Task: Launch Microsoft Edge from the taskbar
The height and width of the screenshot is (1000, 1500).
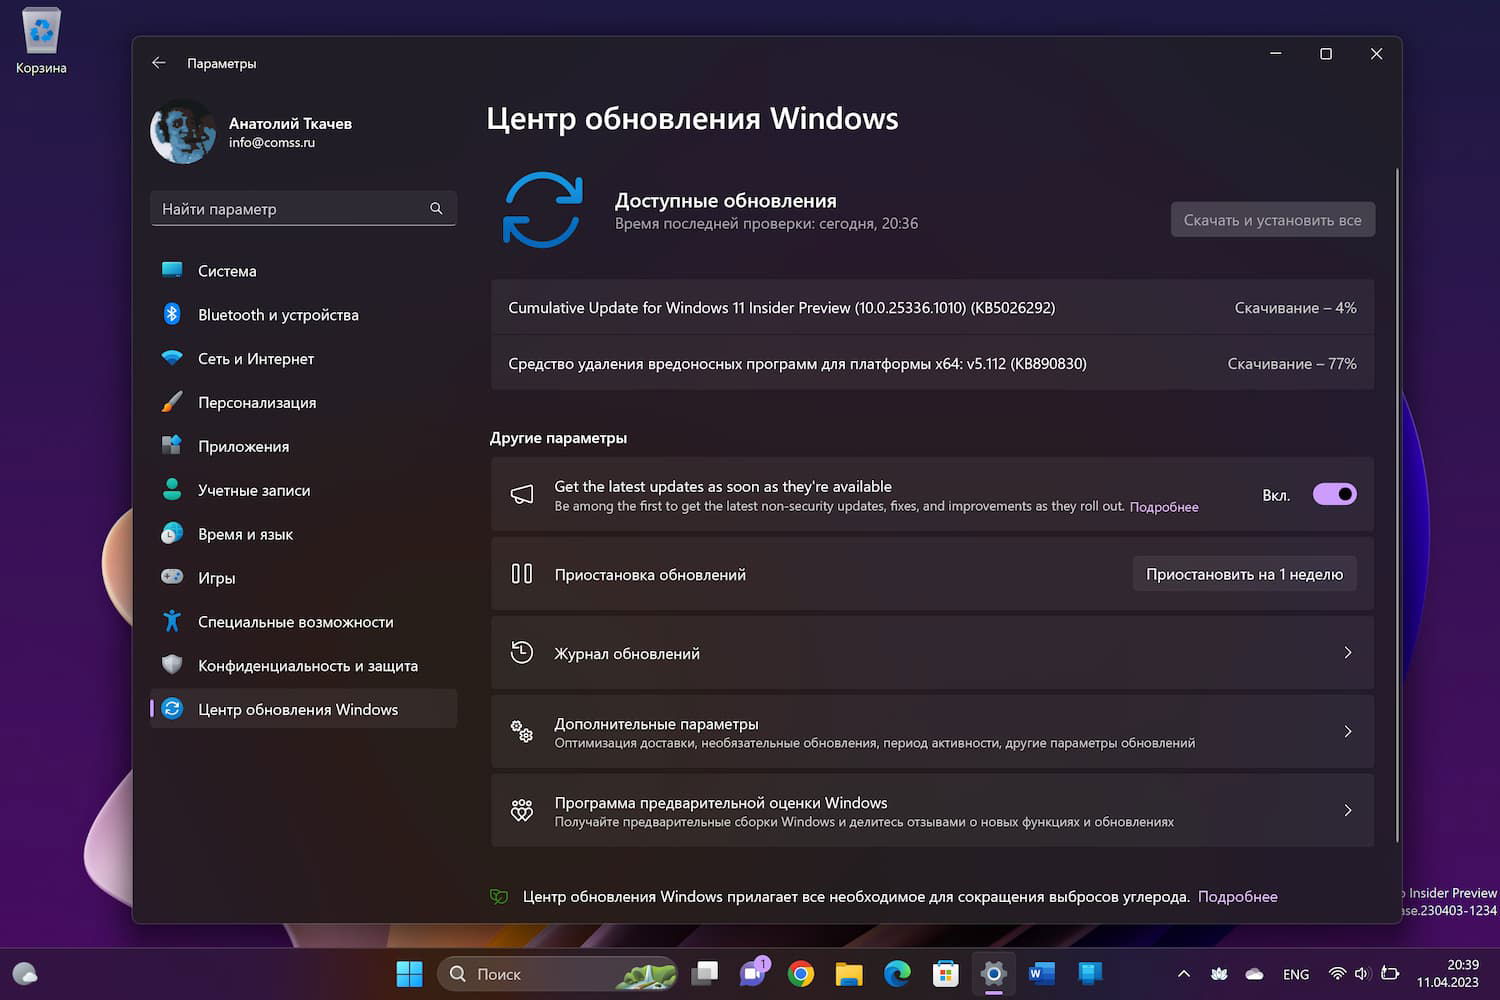Action: [897, 974]
